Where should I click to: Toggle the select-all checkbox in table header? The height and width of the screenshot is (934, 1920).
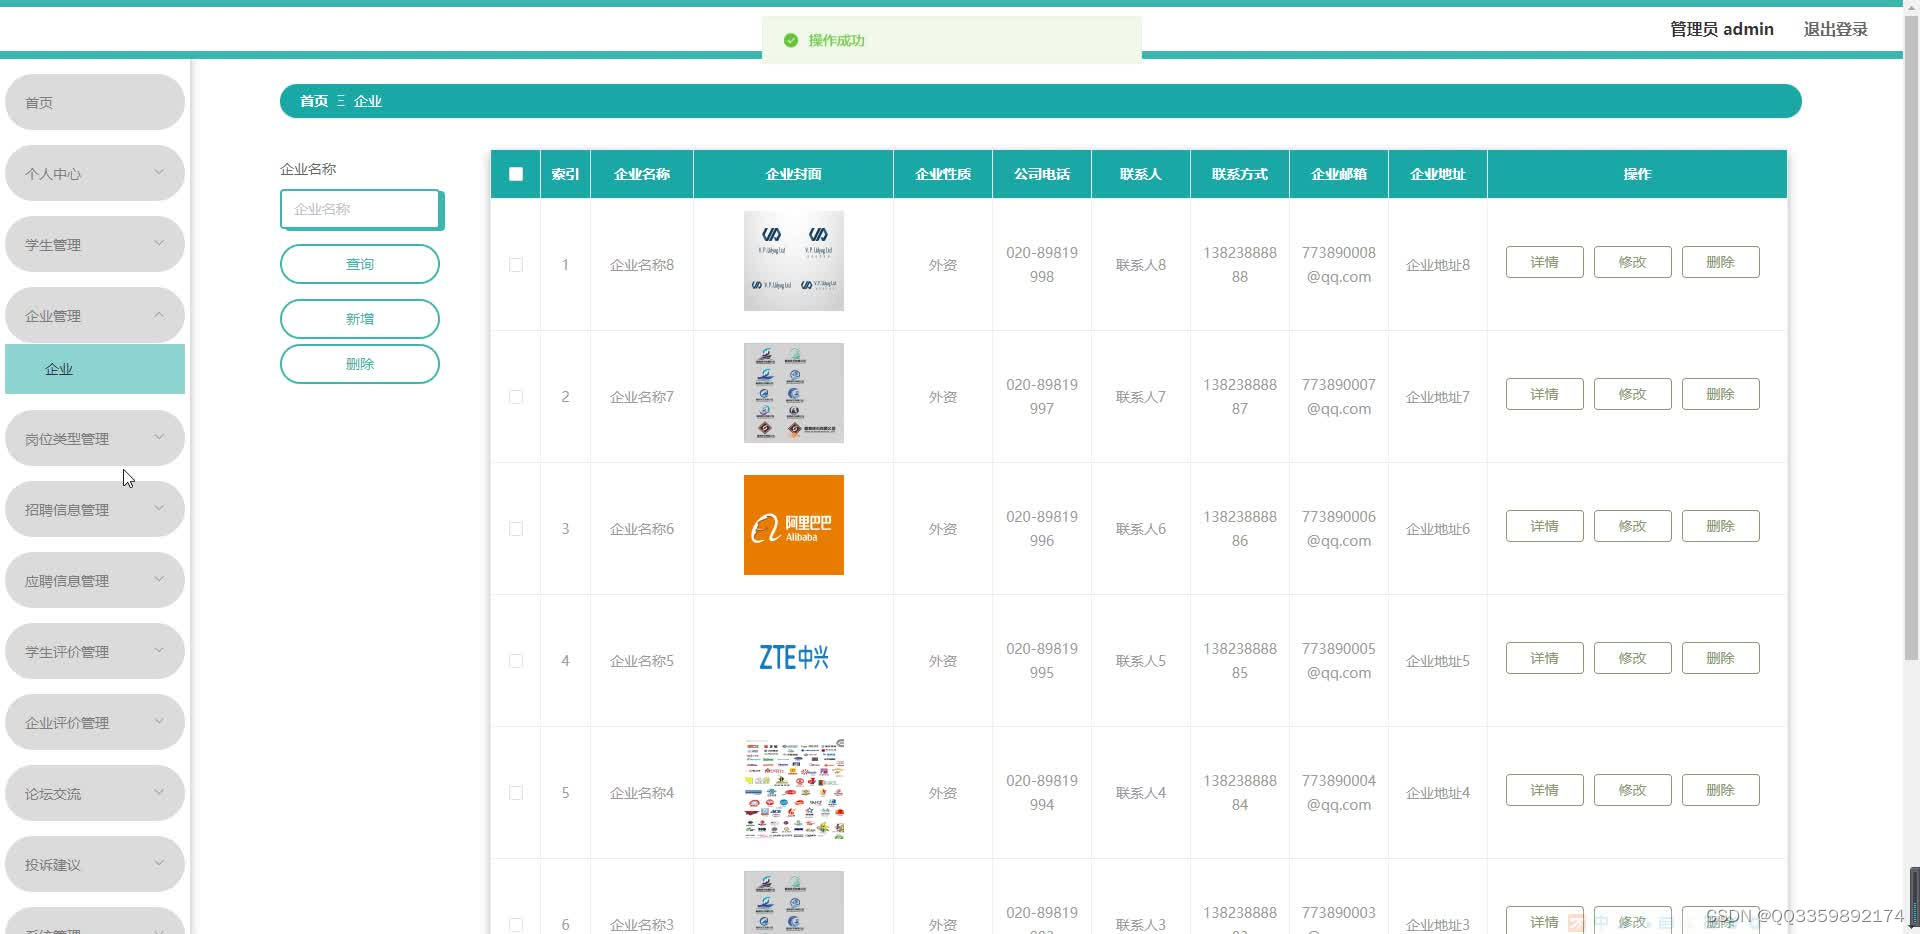[x=516, y=174]
